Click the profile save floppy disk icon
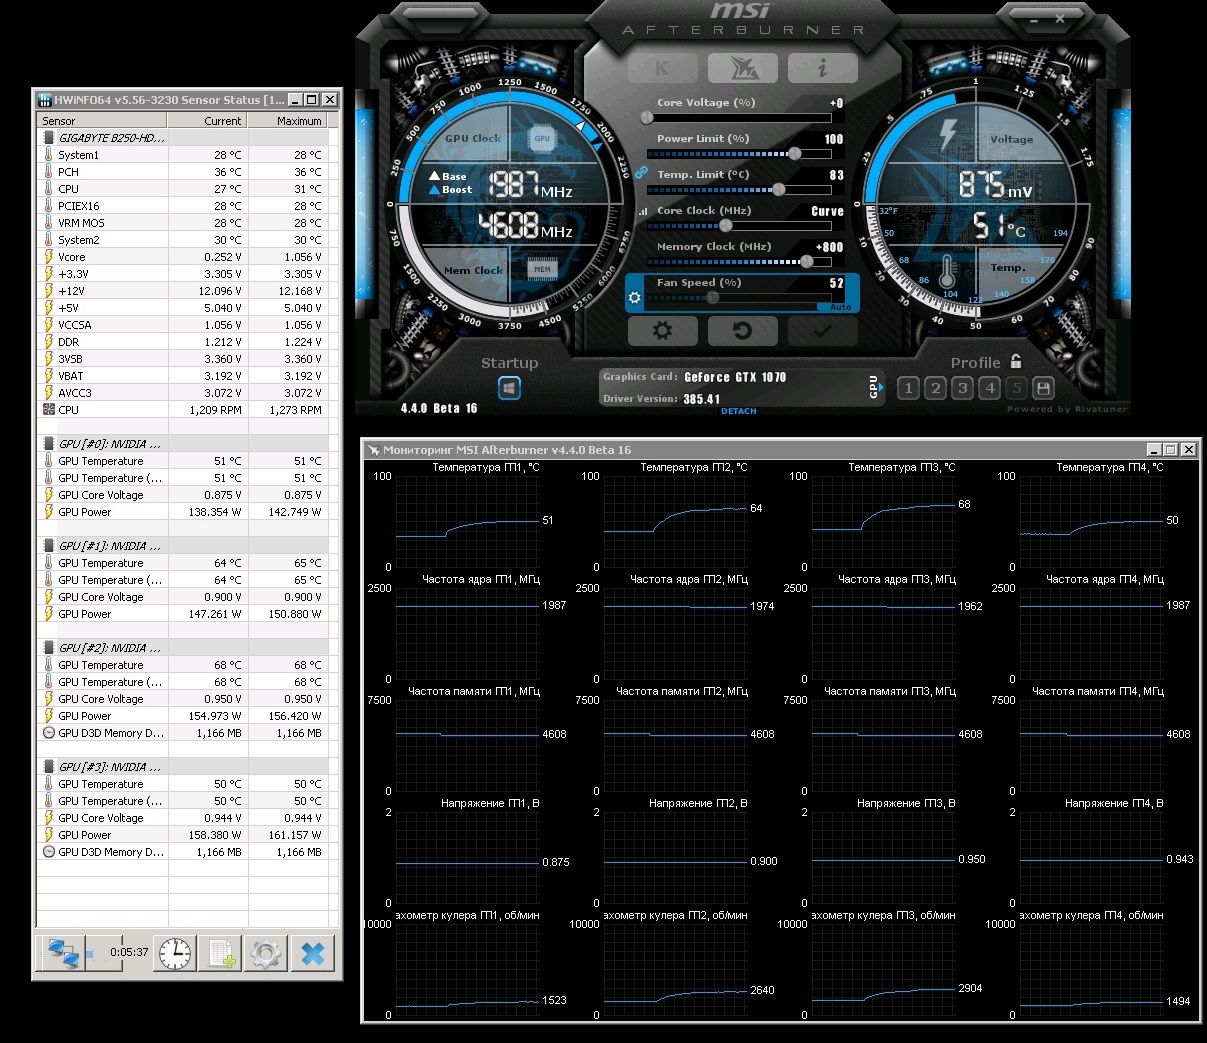The width and height of the screenshot is (1207, 1043). tap(1043, 388)
